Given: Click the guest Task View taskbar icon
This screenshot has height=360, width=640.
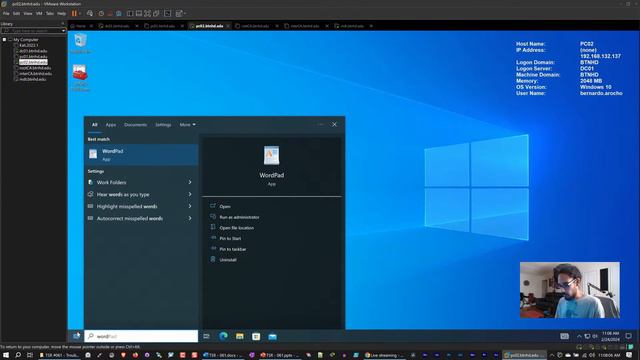Looking at the screenshot, I should (x=207, y=336).
